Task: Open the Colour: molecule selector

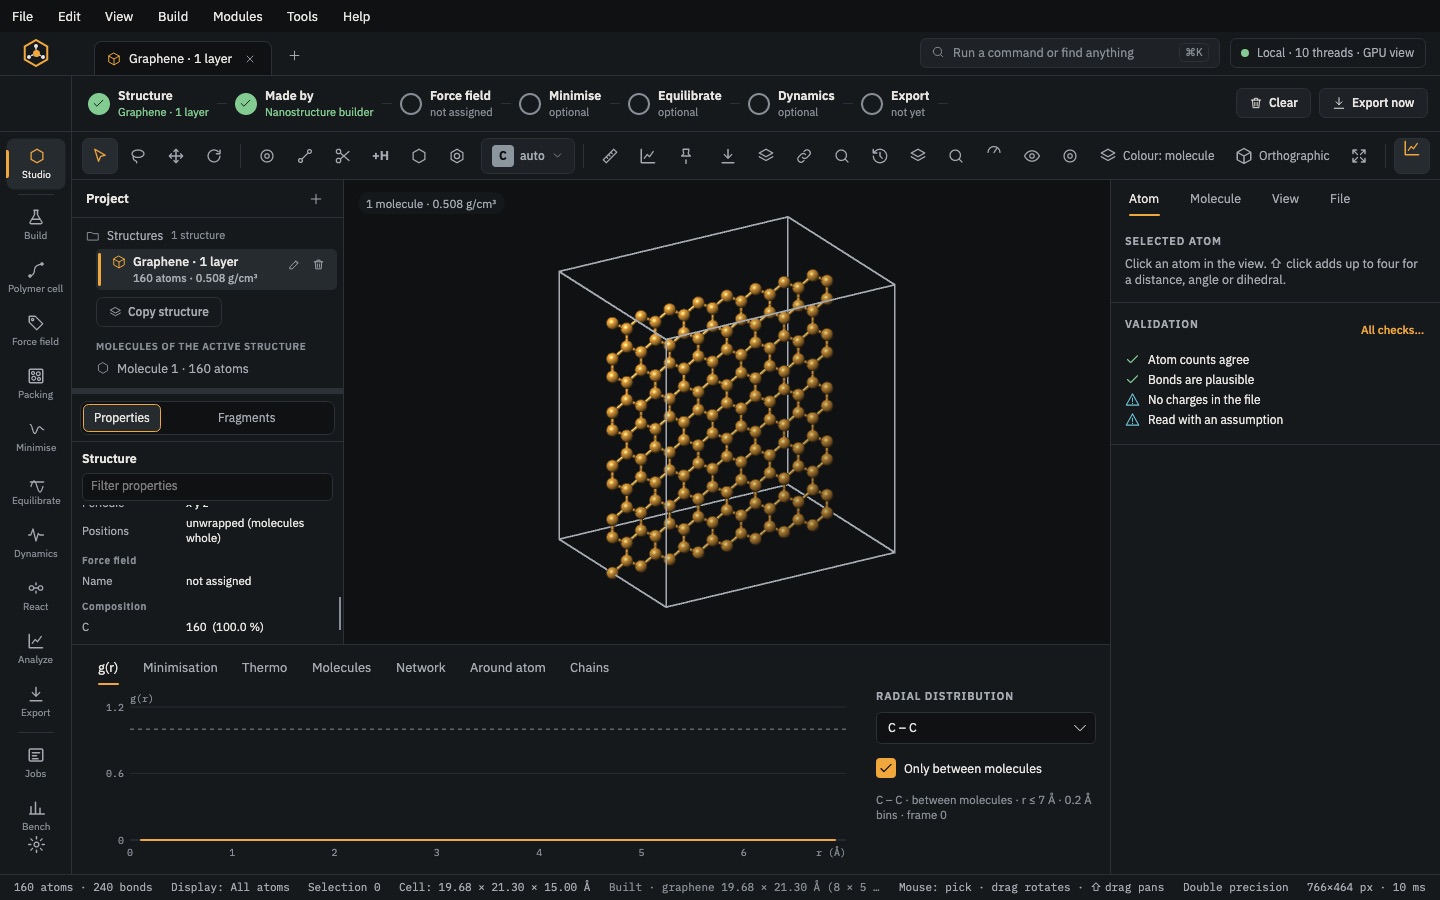Action: coord(1157,156)
